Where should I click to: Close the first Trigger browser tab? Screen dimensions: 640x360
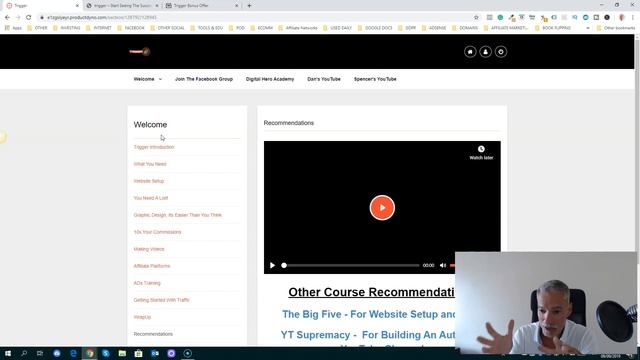(x=77, y=6)
